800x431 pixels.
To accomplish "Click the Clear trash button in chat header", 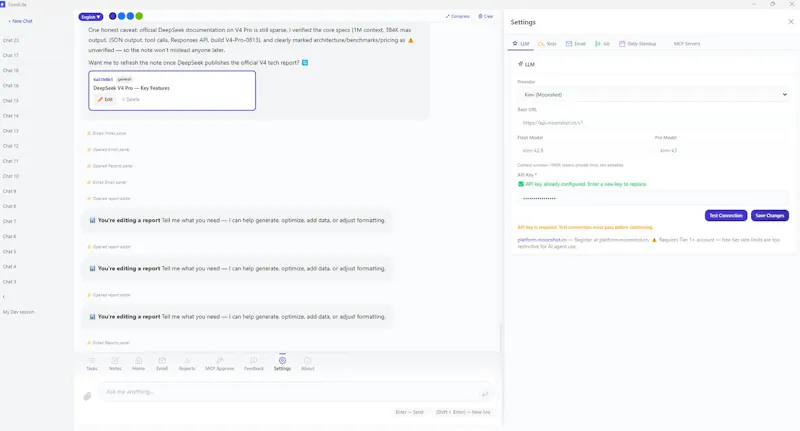I will 486,16.
